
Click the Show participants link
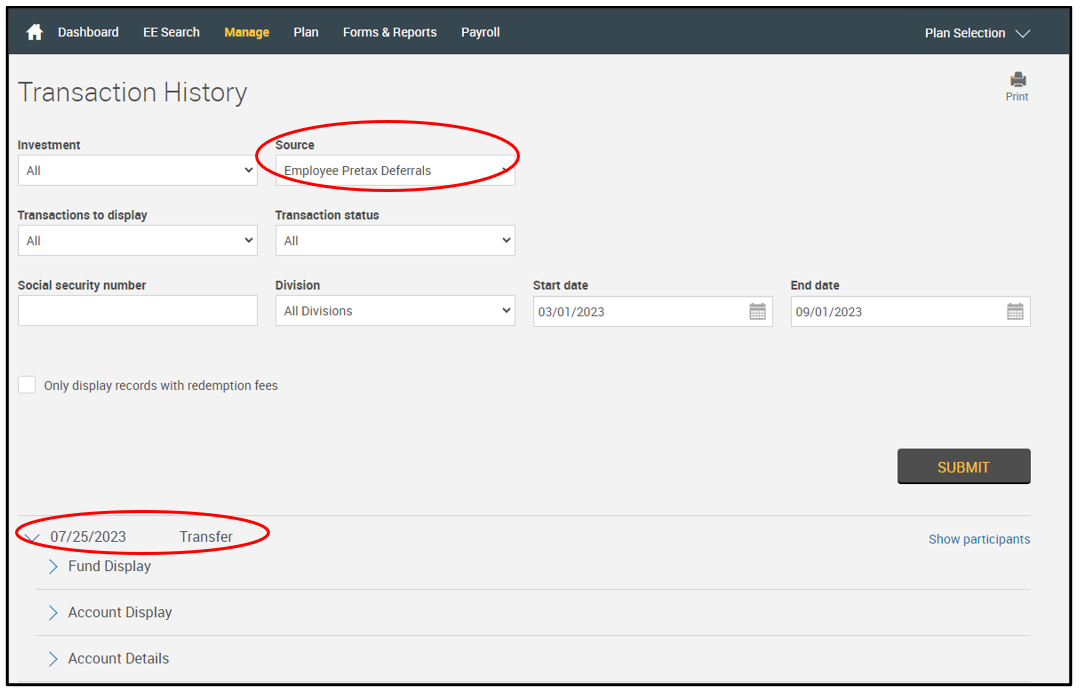click(x=978, y=539)
